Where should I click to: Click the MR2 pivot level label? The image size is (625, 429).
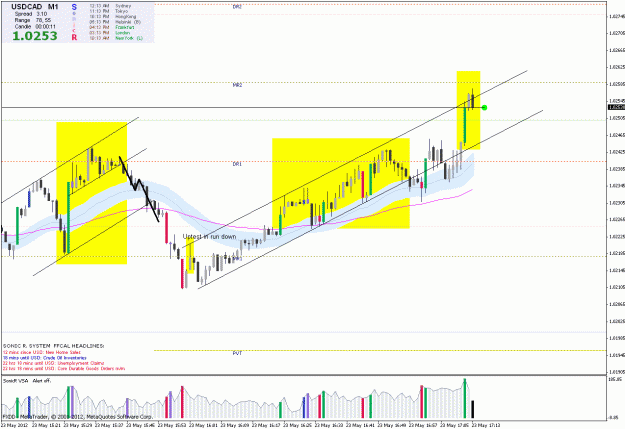[x=237, y=85]
